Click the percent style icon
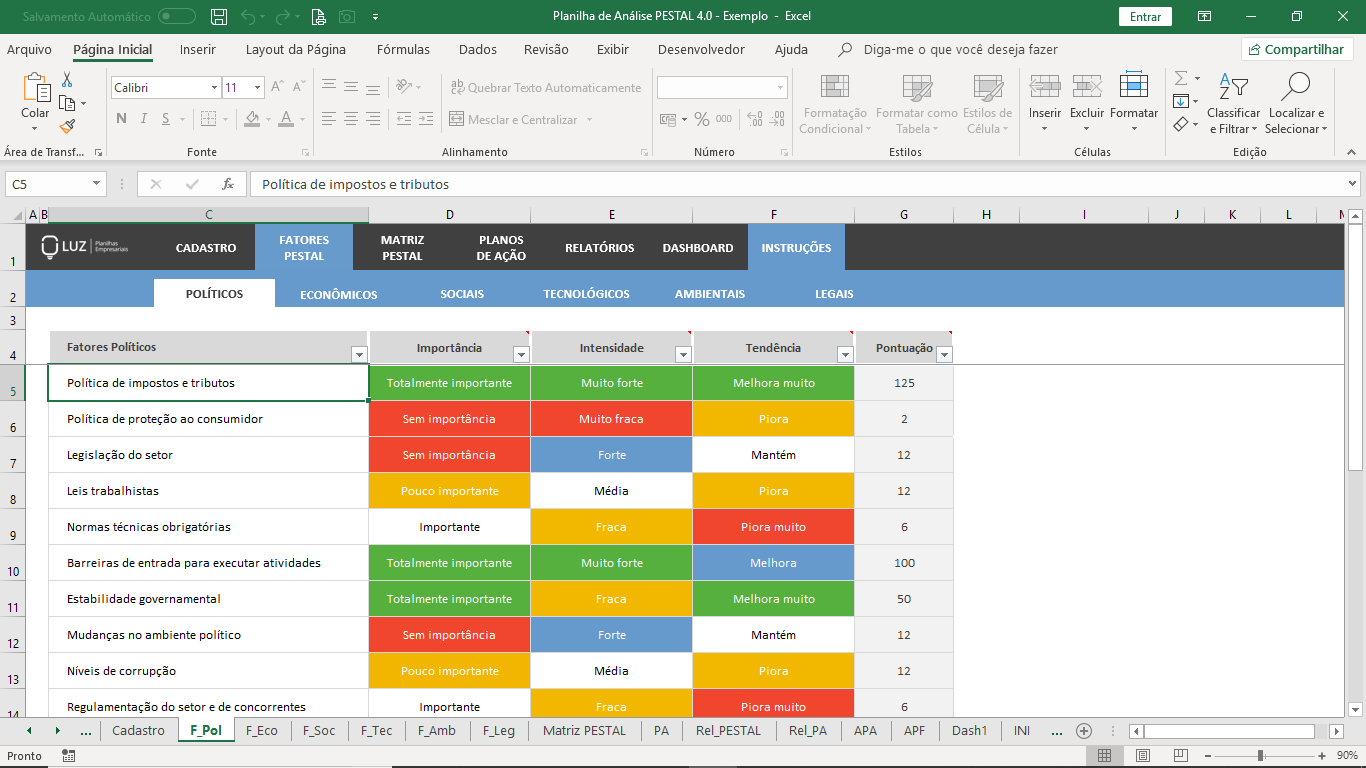Viewport: 1366px width, 768px height. [702, 119]
